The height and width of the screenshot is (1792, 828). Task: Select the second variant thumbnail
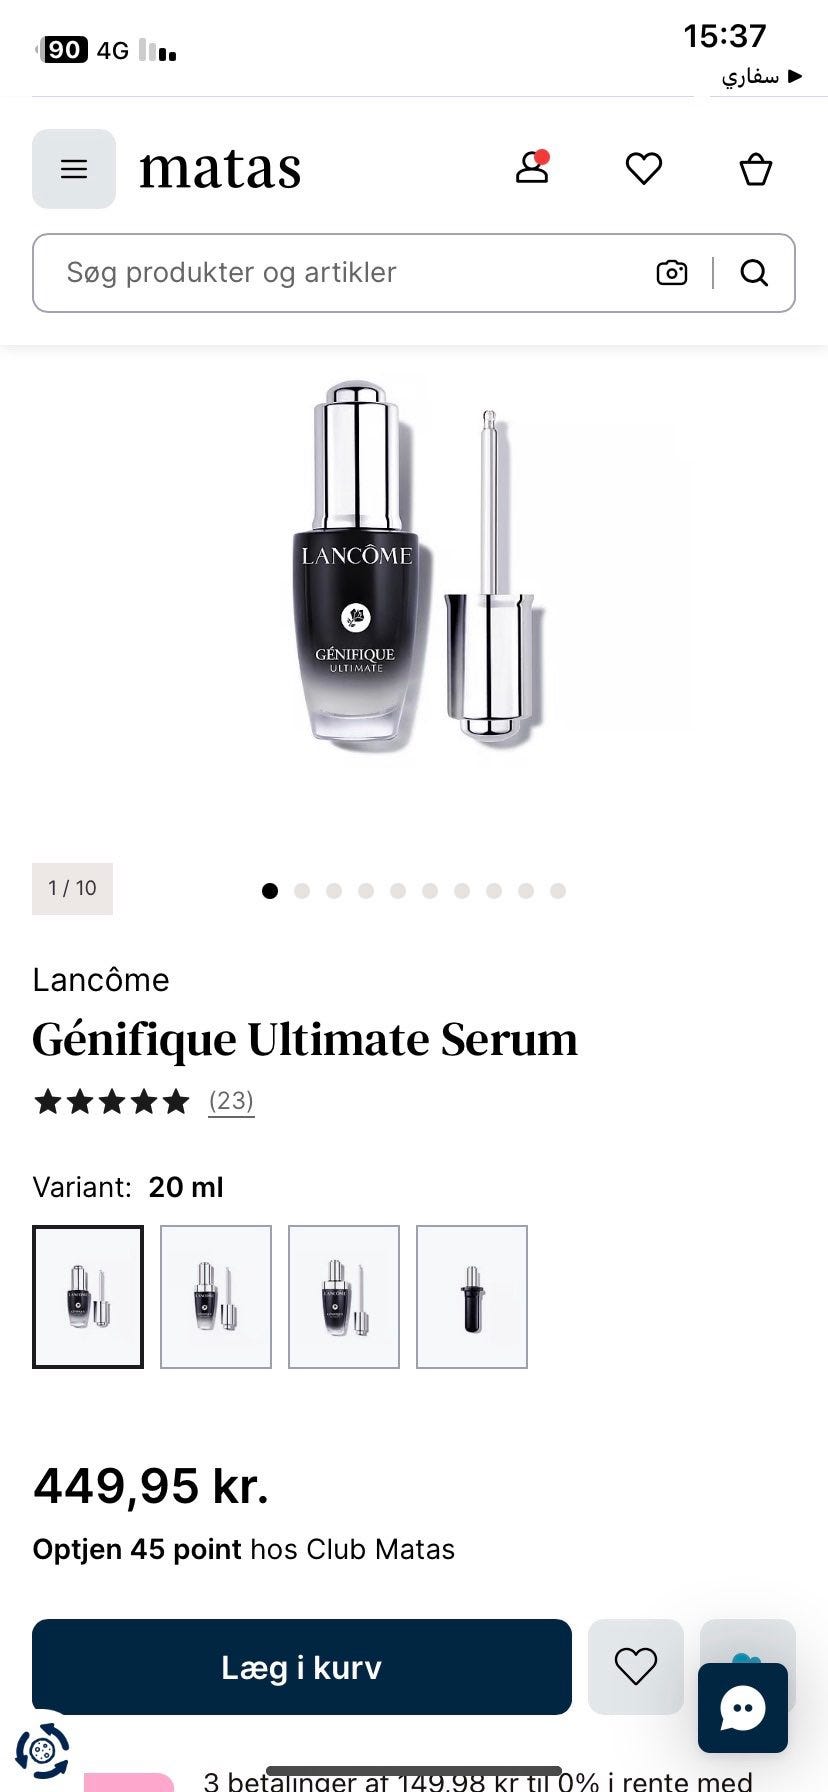coord(216,1297)
